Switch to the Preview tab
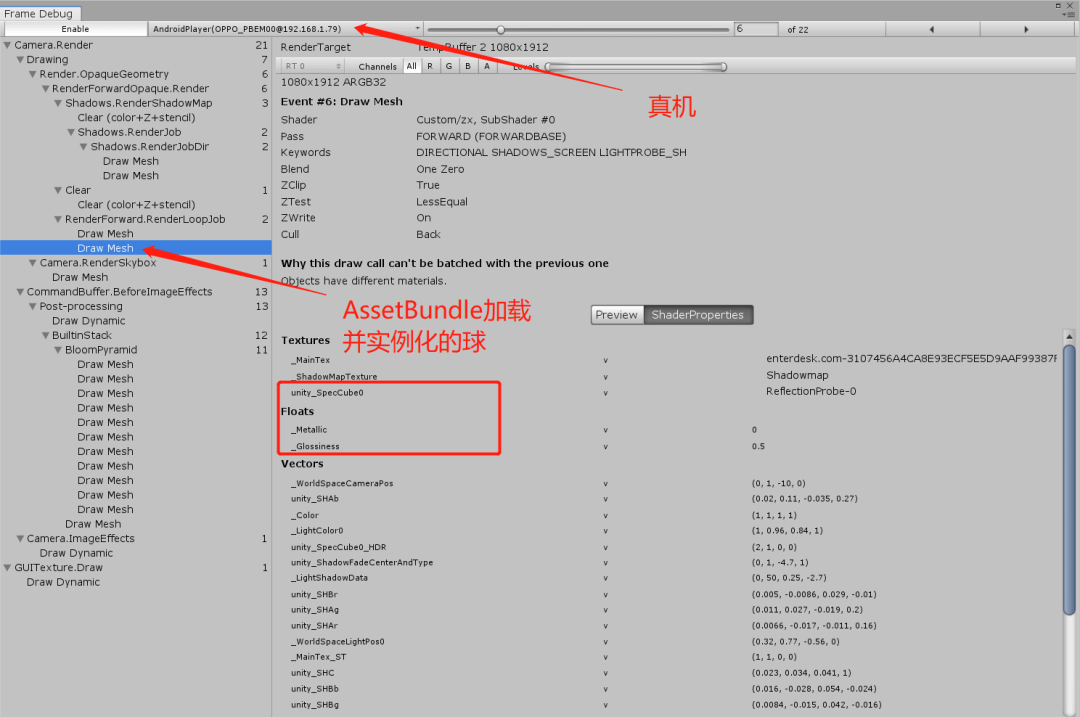1080x717 pixels. tap(616, 315)
